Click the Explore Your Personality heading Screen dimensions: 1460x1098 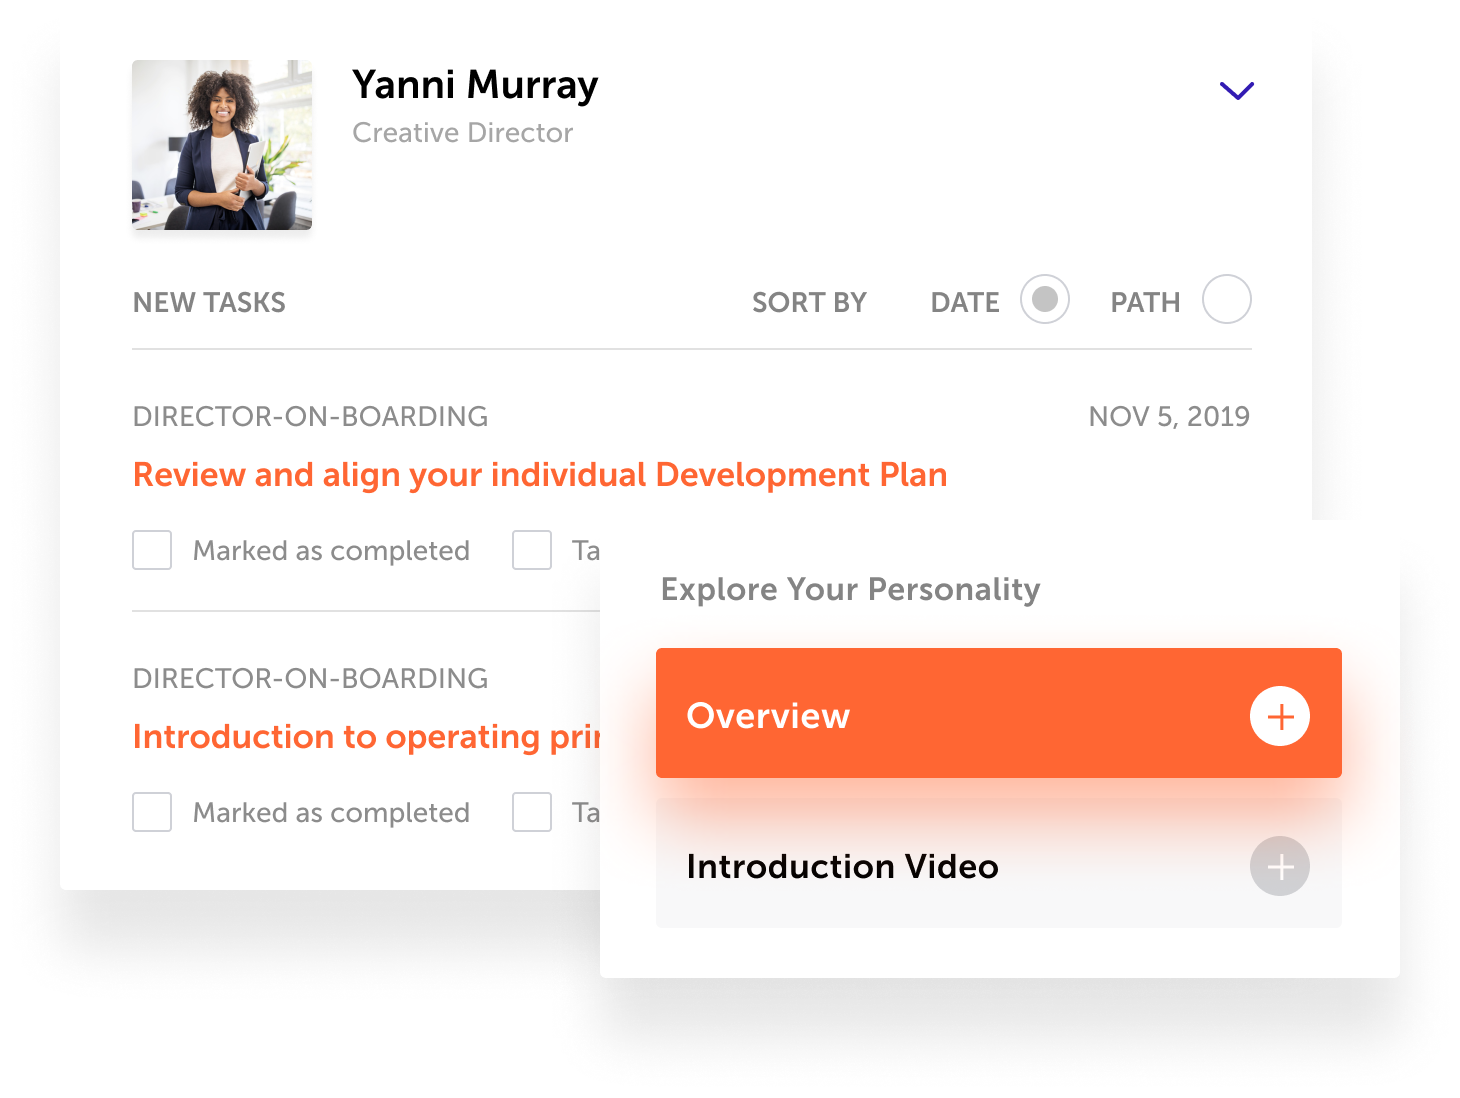(850, 589)
